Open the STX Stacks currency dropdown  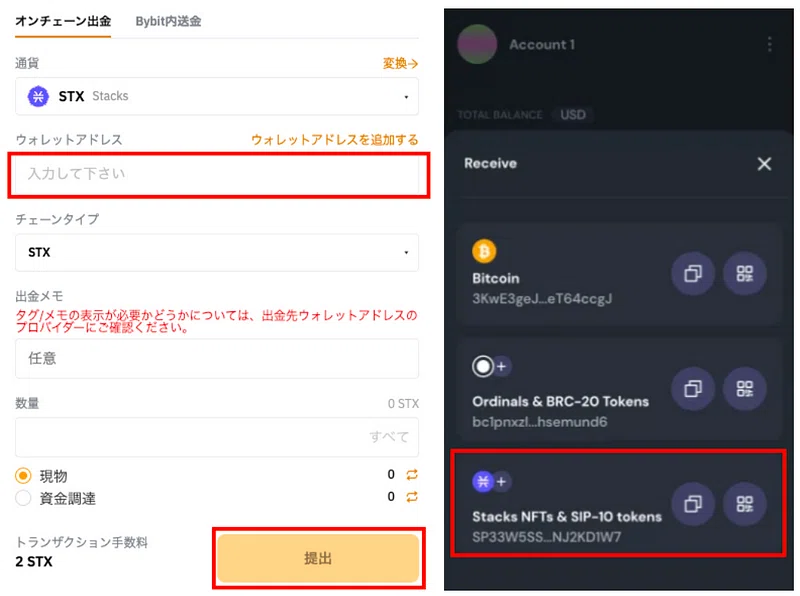pyautogui.click(x=217, y=96)
